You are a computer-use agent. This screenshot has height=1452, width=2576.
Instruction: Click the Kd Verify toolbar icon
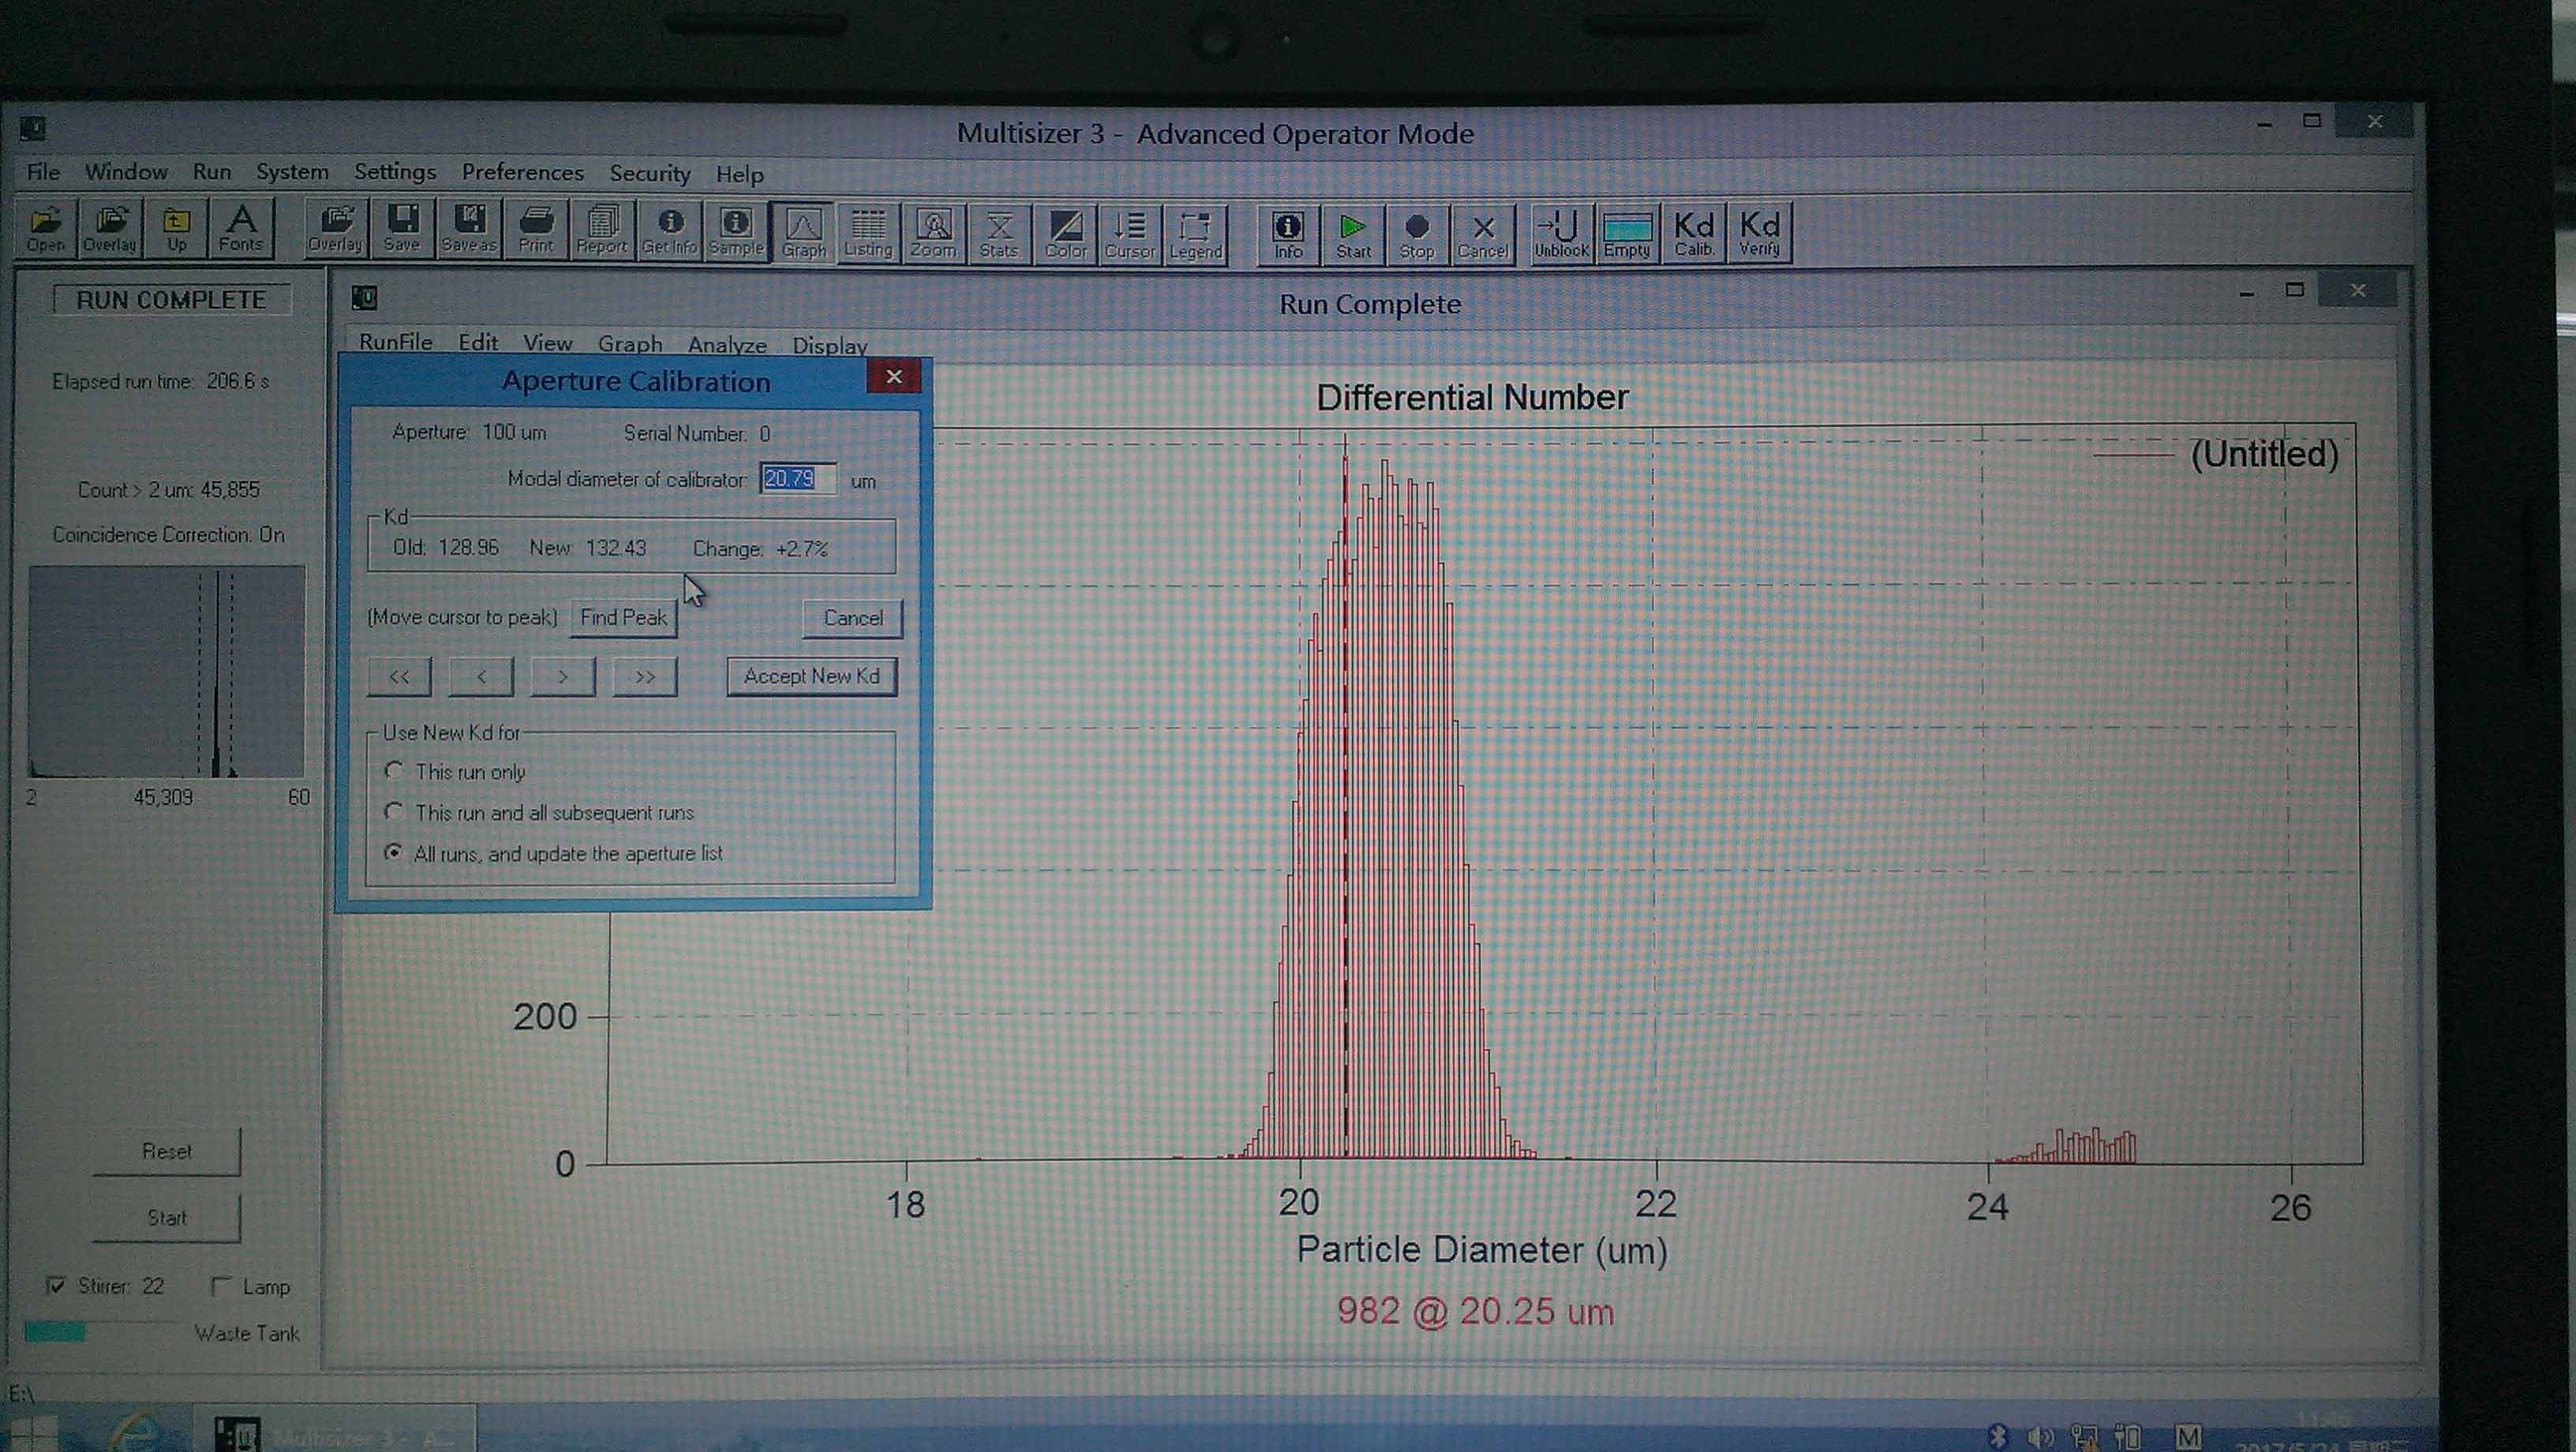coord(1759,233)
